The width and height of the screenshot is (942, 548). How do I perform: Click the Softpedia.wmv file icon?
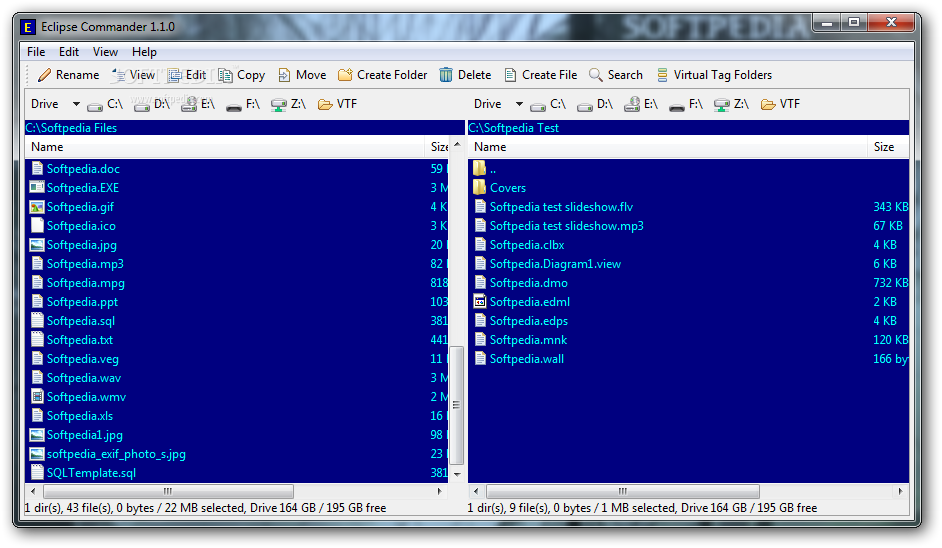(37, 397)
